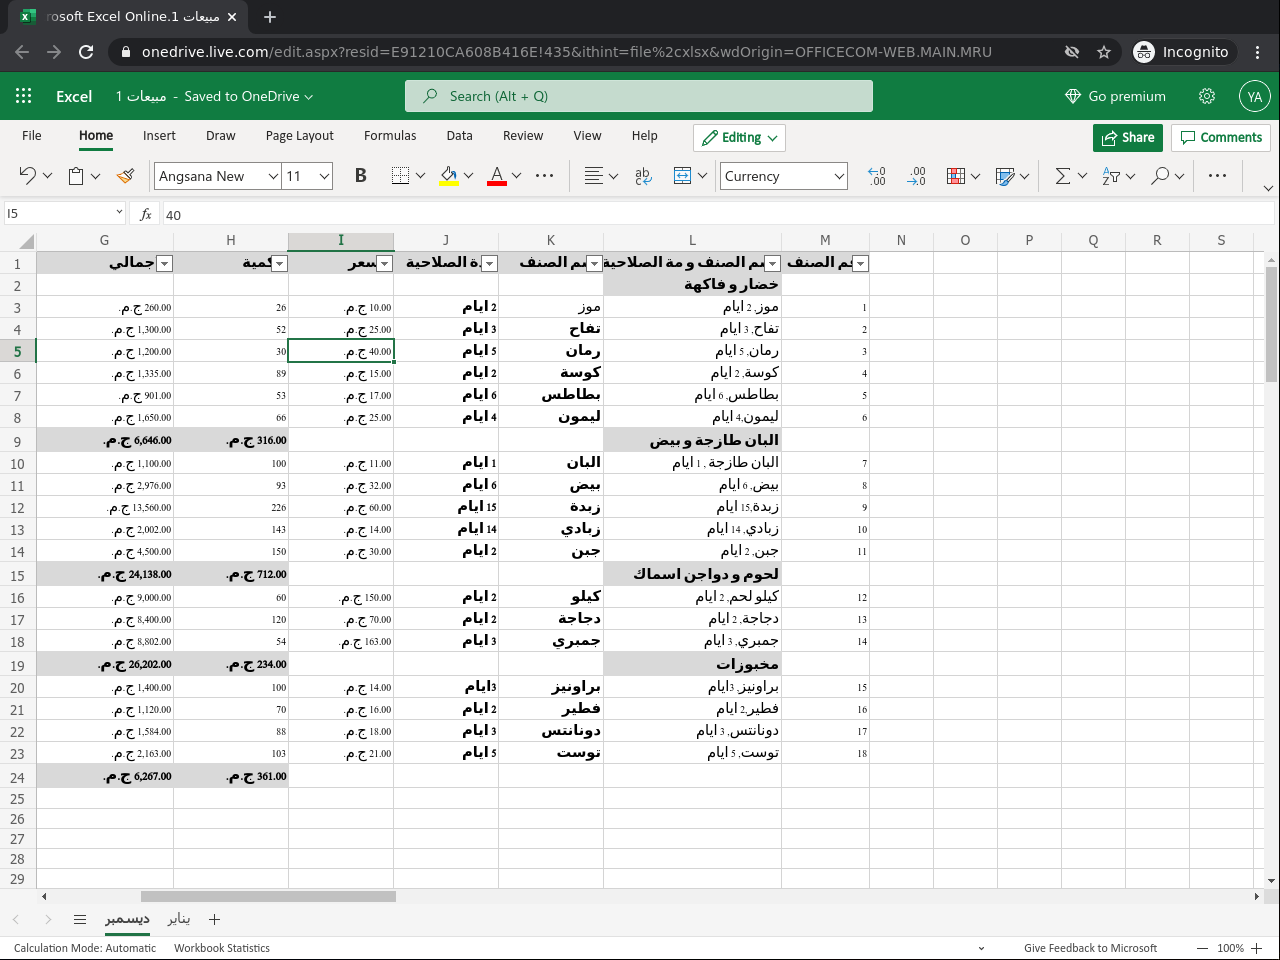
Task: Open the font size dropdown
Action: pyautogui.click(x=324, y=176)
